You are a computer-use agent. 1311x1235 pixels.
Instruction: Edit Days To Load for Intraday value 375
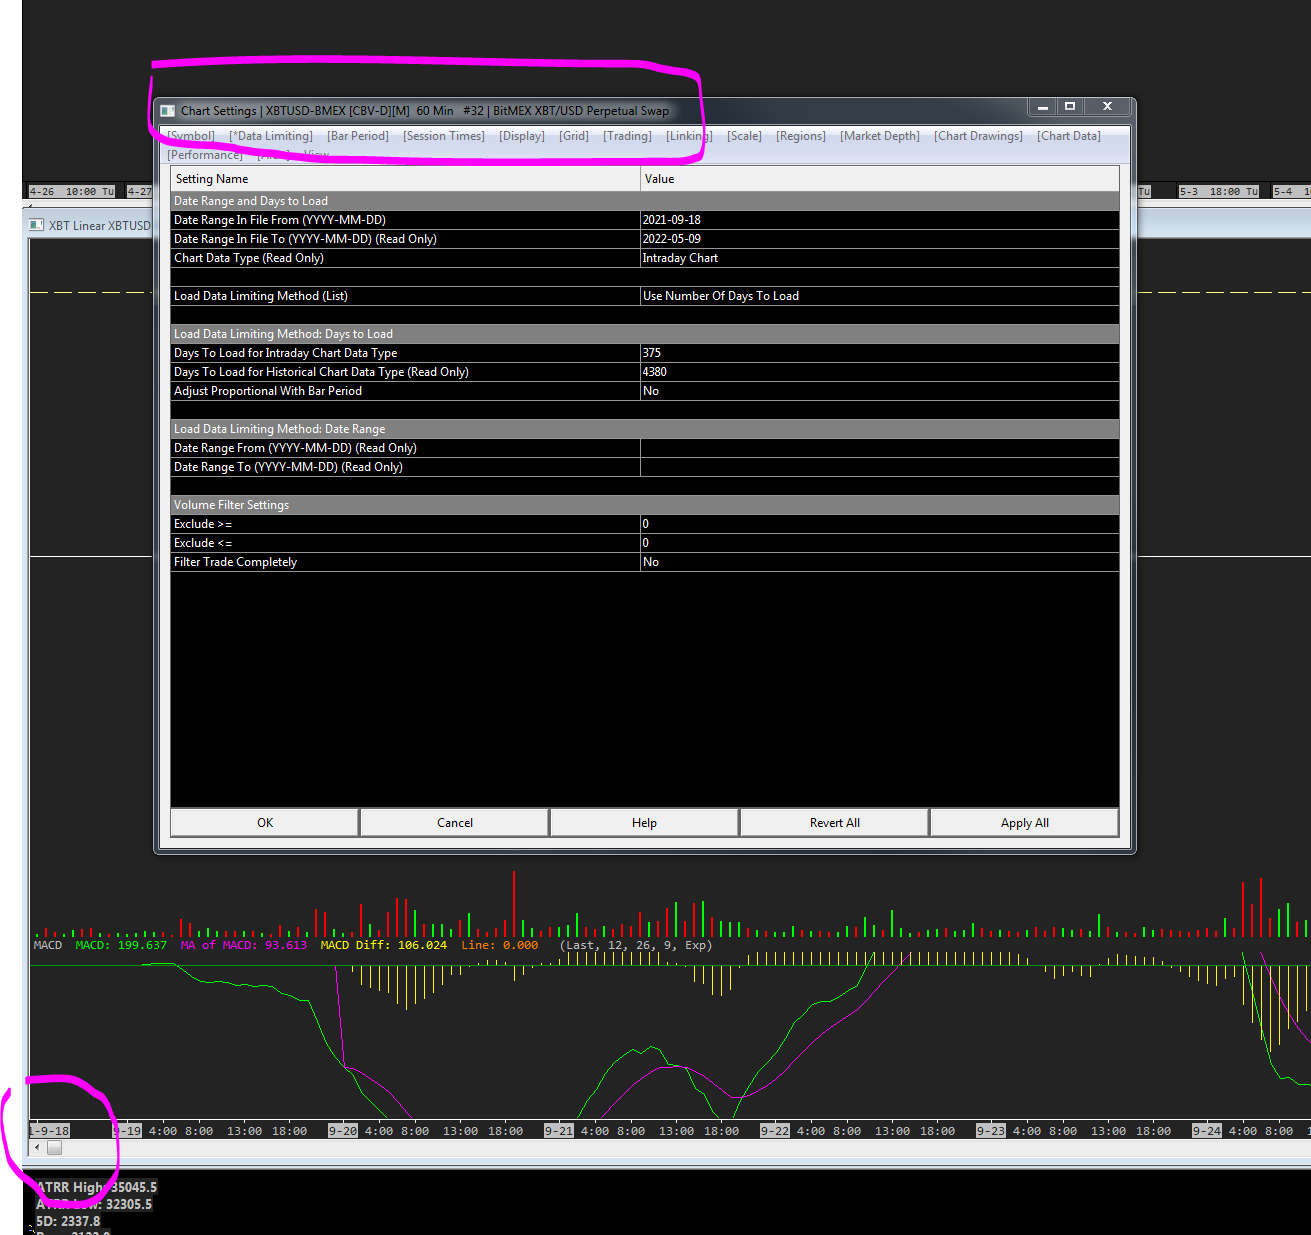879,353
